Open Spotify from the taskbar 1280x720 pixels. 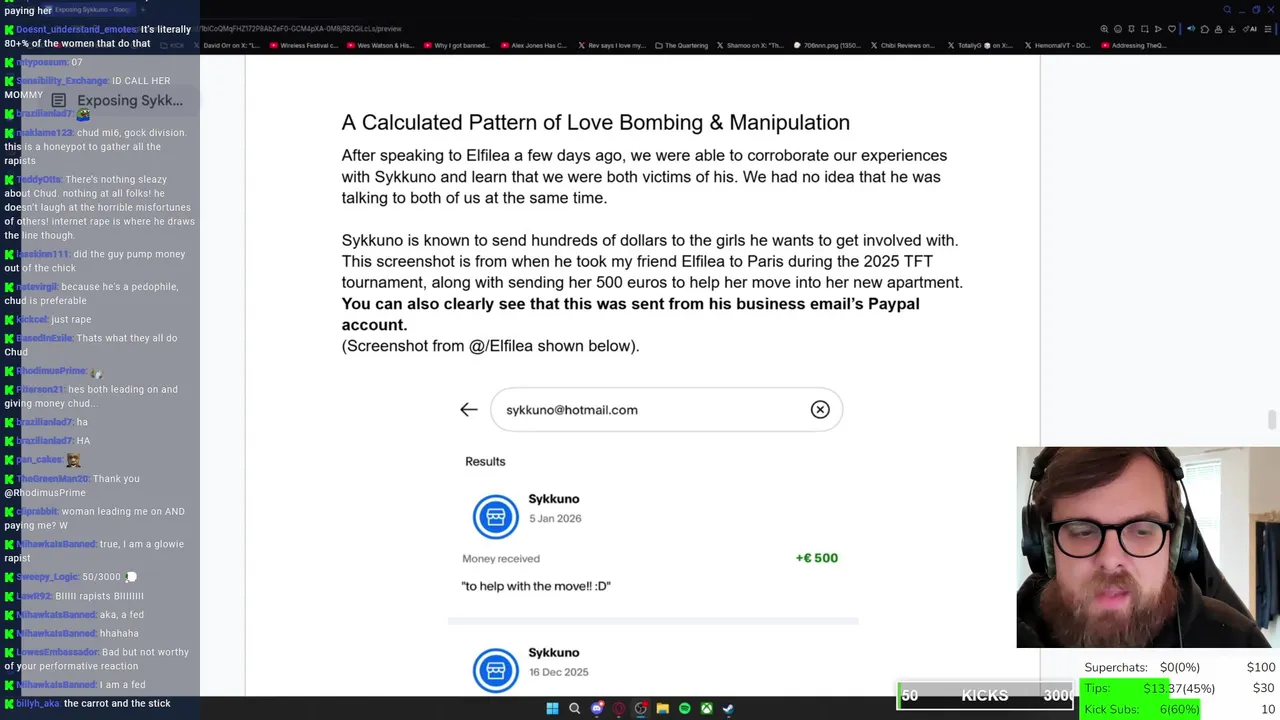pyautogui.click(x=684, y=708)
